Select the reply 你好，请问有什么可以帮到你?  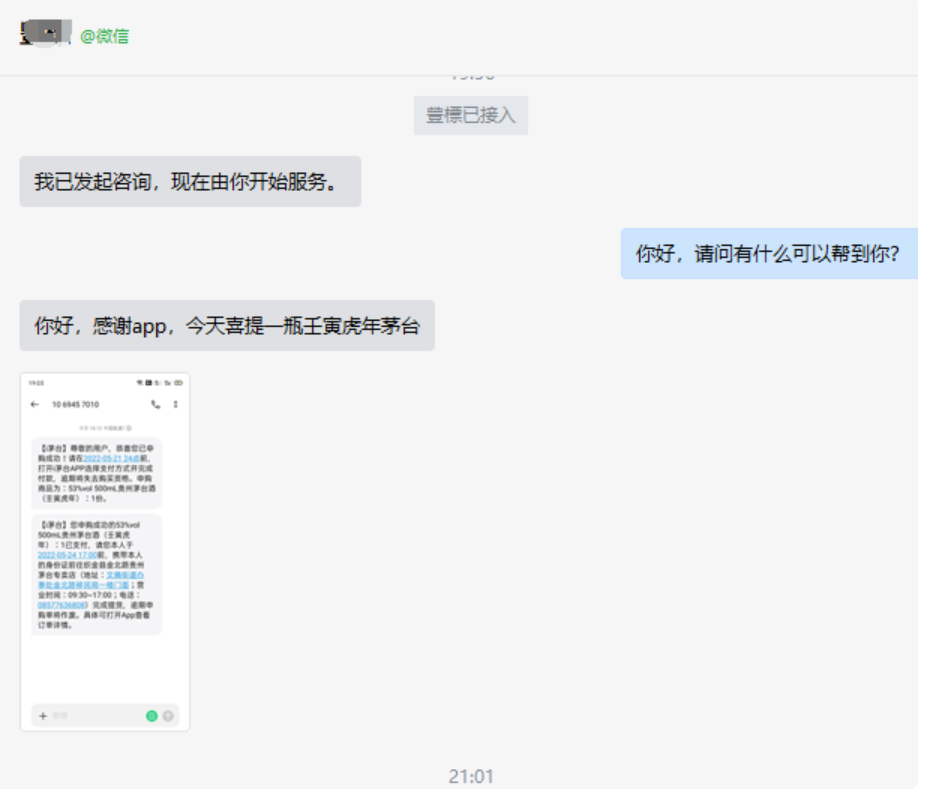pyautogui.click(x=769, y=254)
